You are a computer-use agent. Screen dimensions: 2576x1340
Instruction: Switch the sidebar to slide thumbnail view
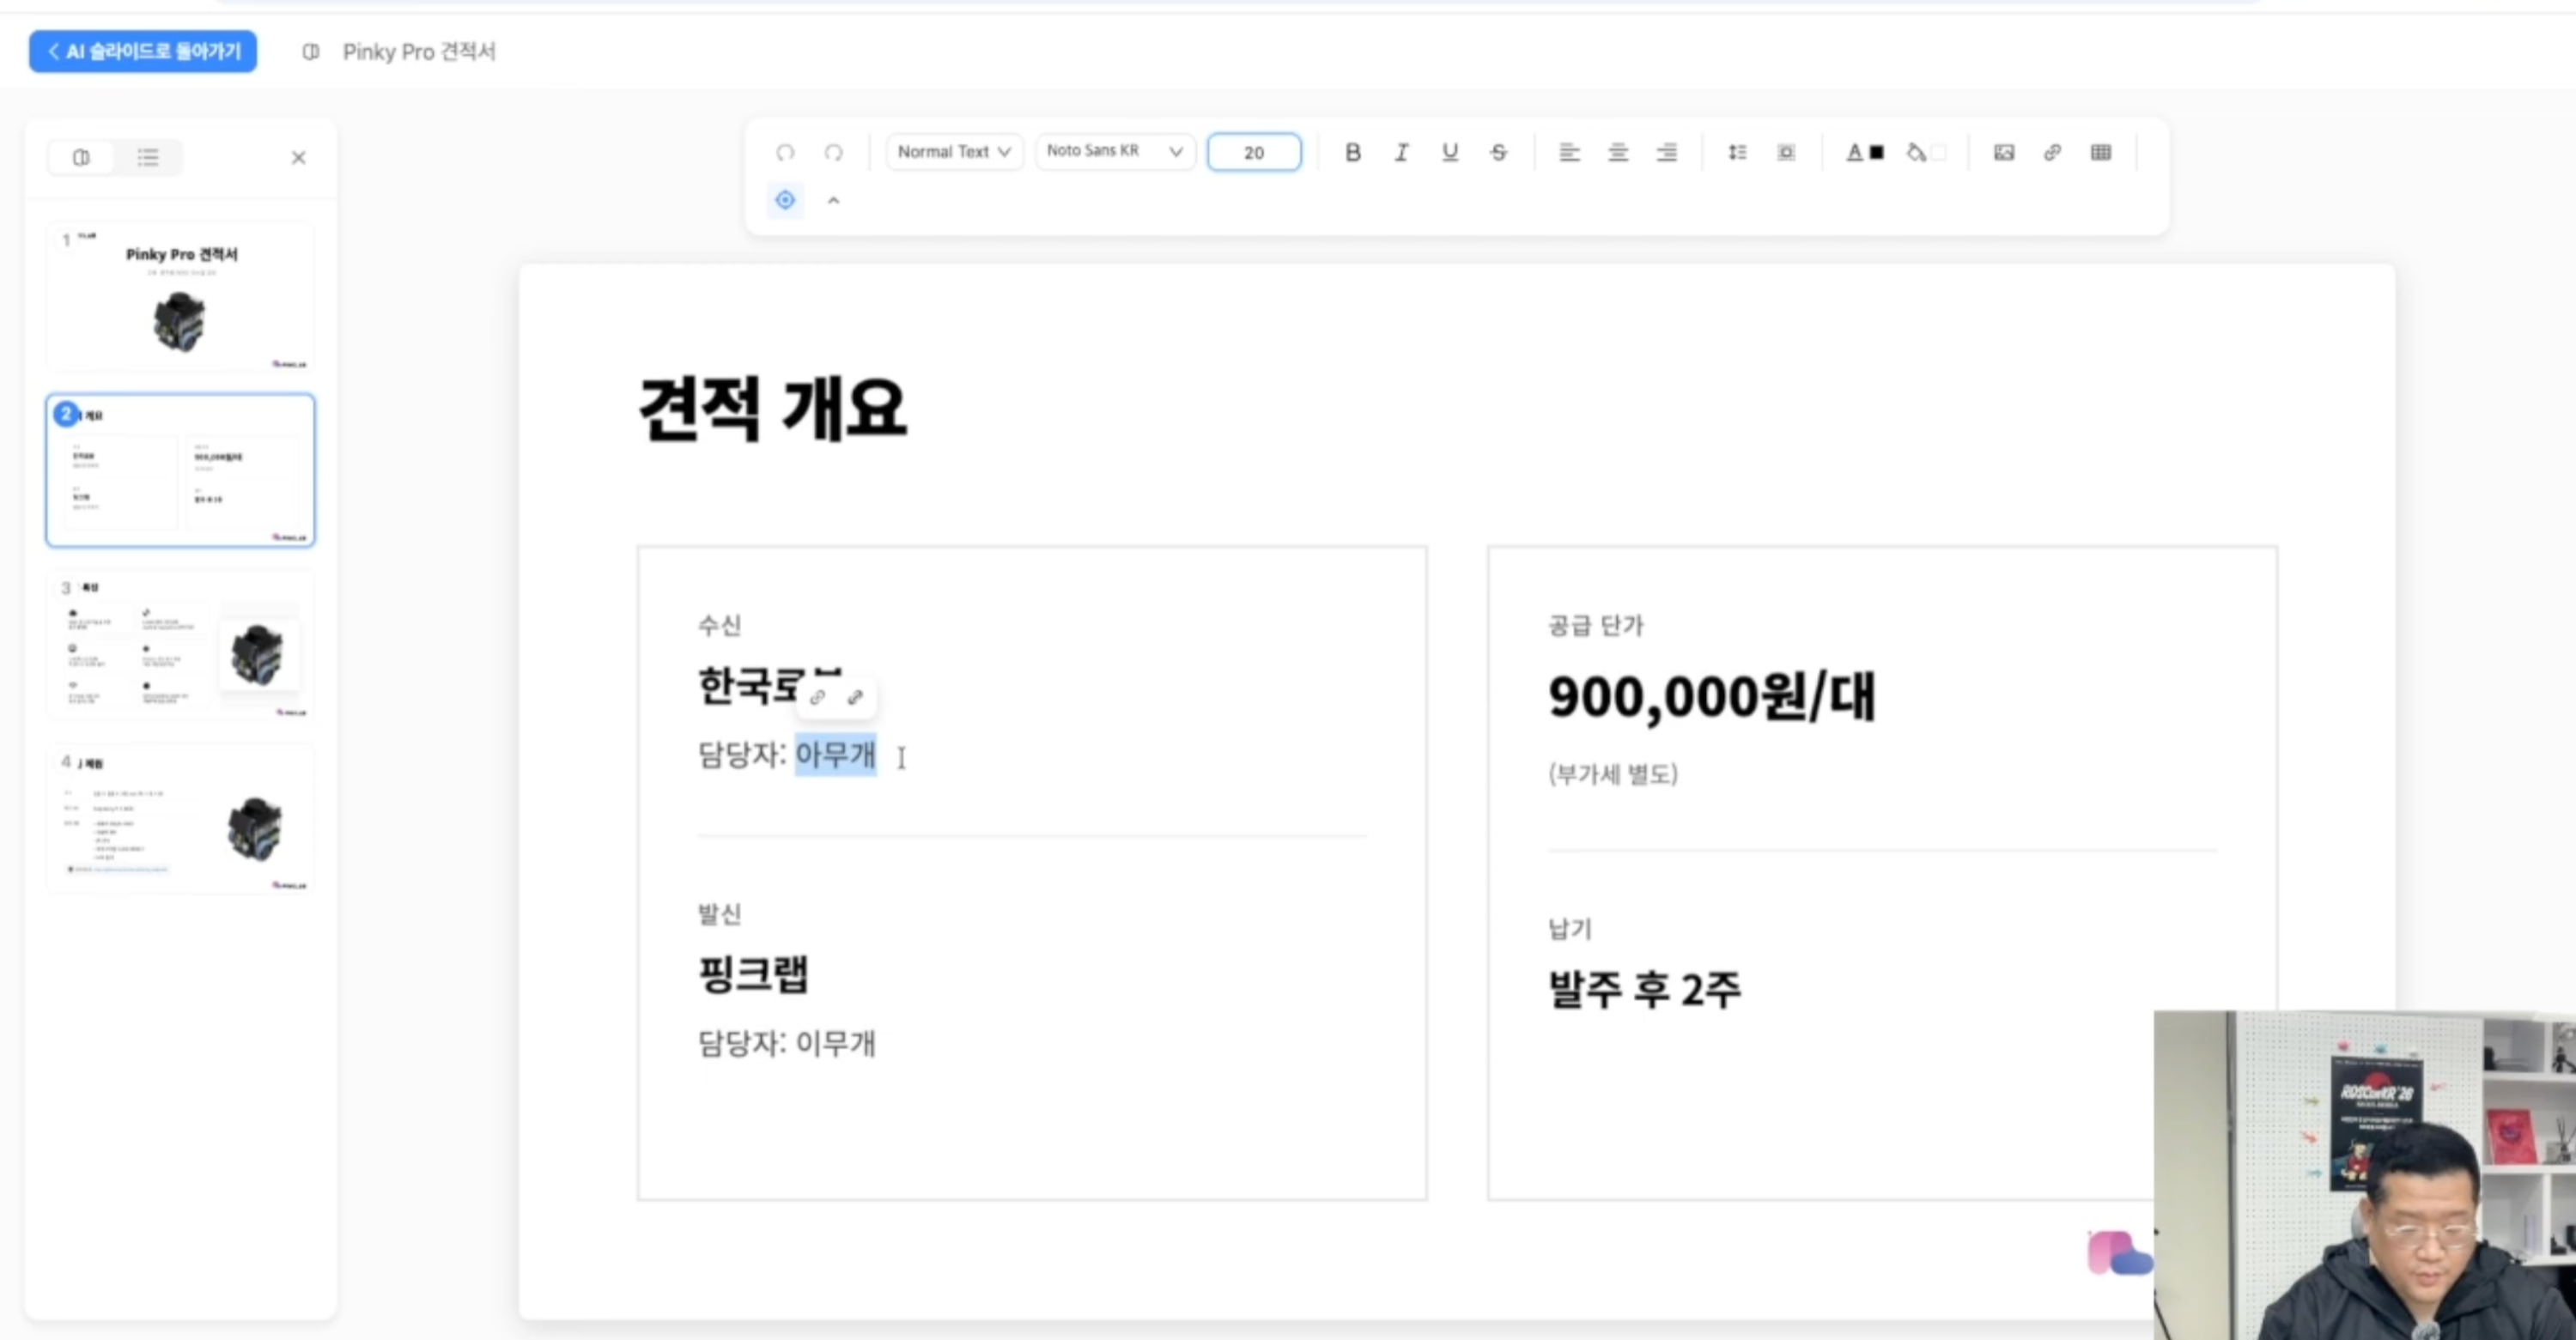click(x=82, y=158)
